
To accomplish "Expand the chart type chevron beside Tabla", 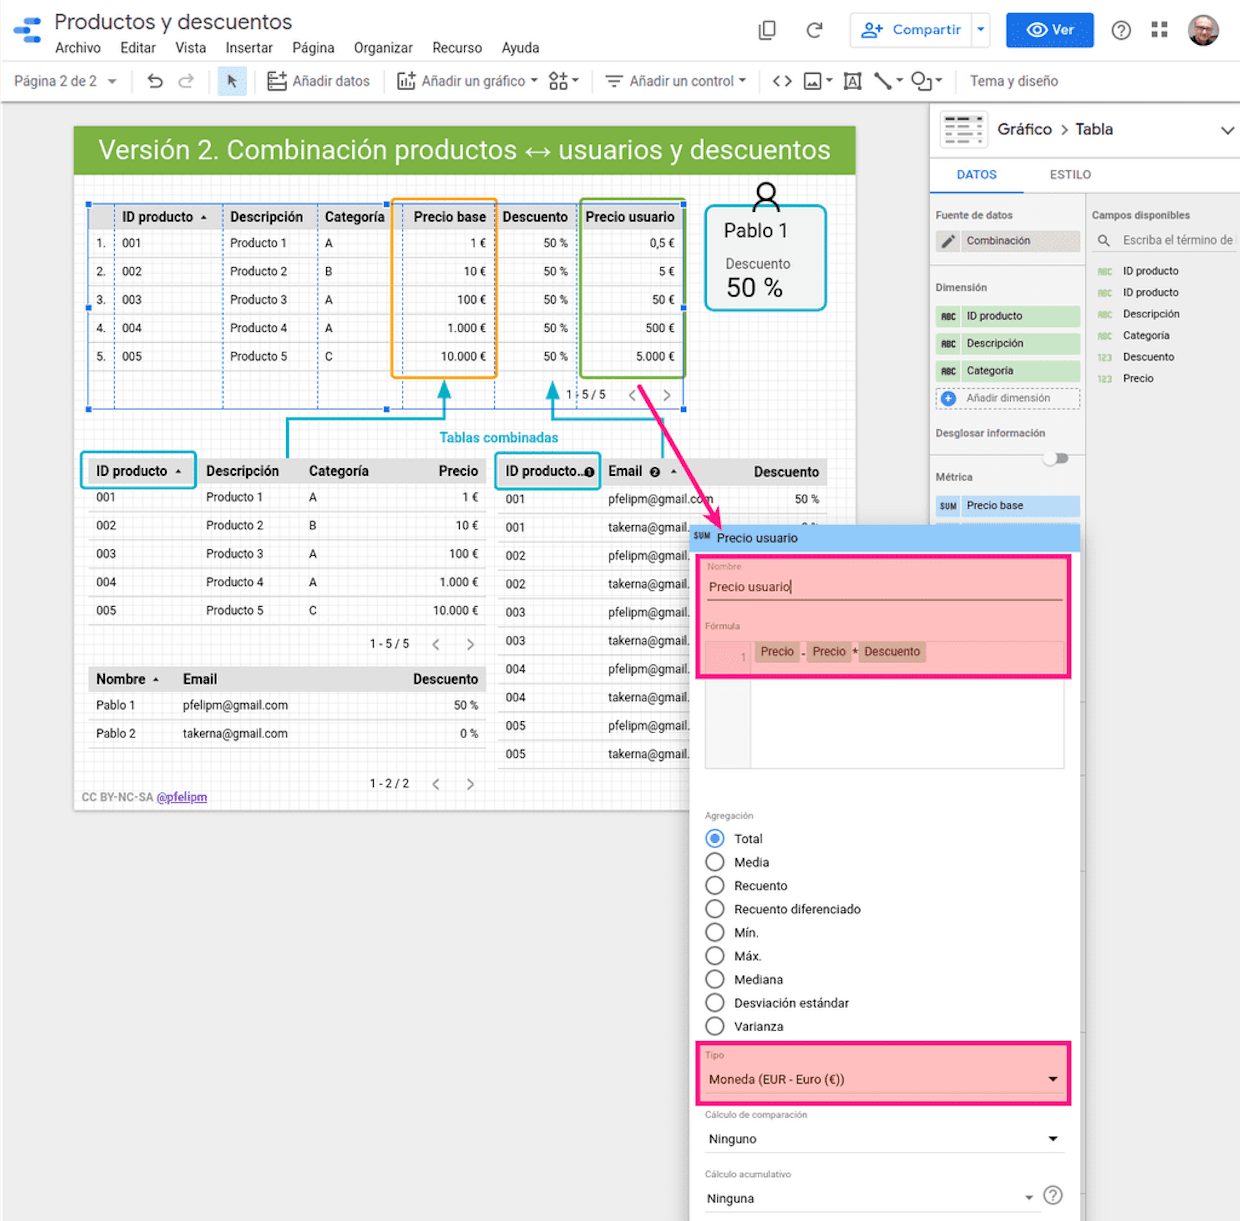I will 1227,130.
